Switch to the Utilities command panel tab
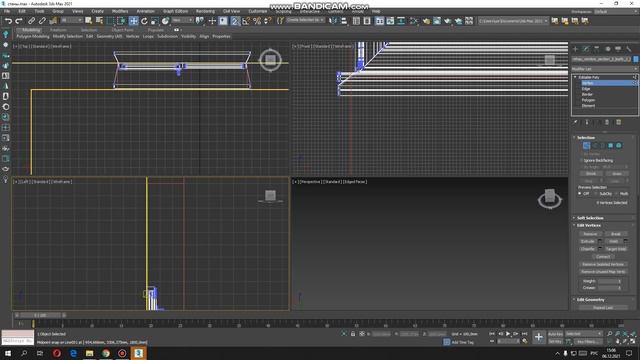 (629, 49)
